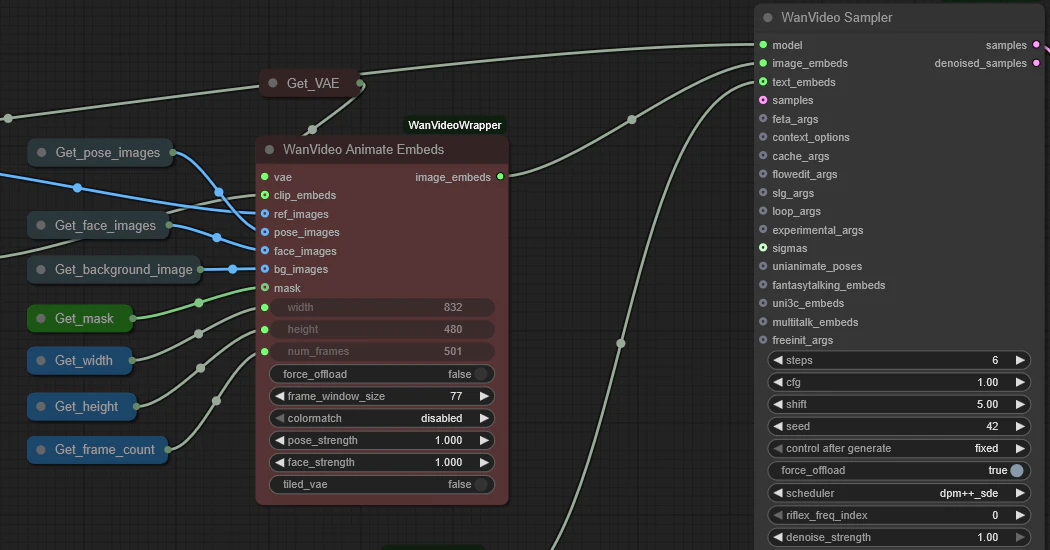Click the Get_face_images node collapse dot

tap(41, 225)
